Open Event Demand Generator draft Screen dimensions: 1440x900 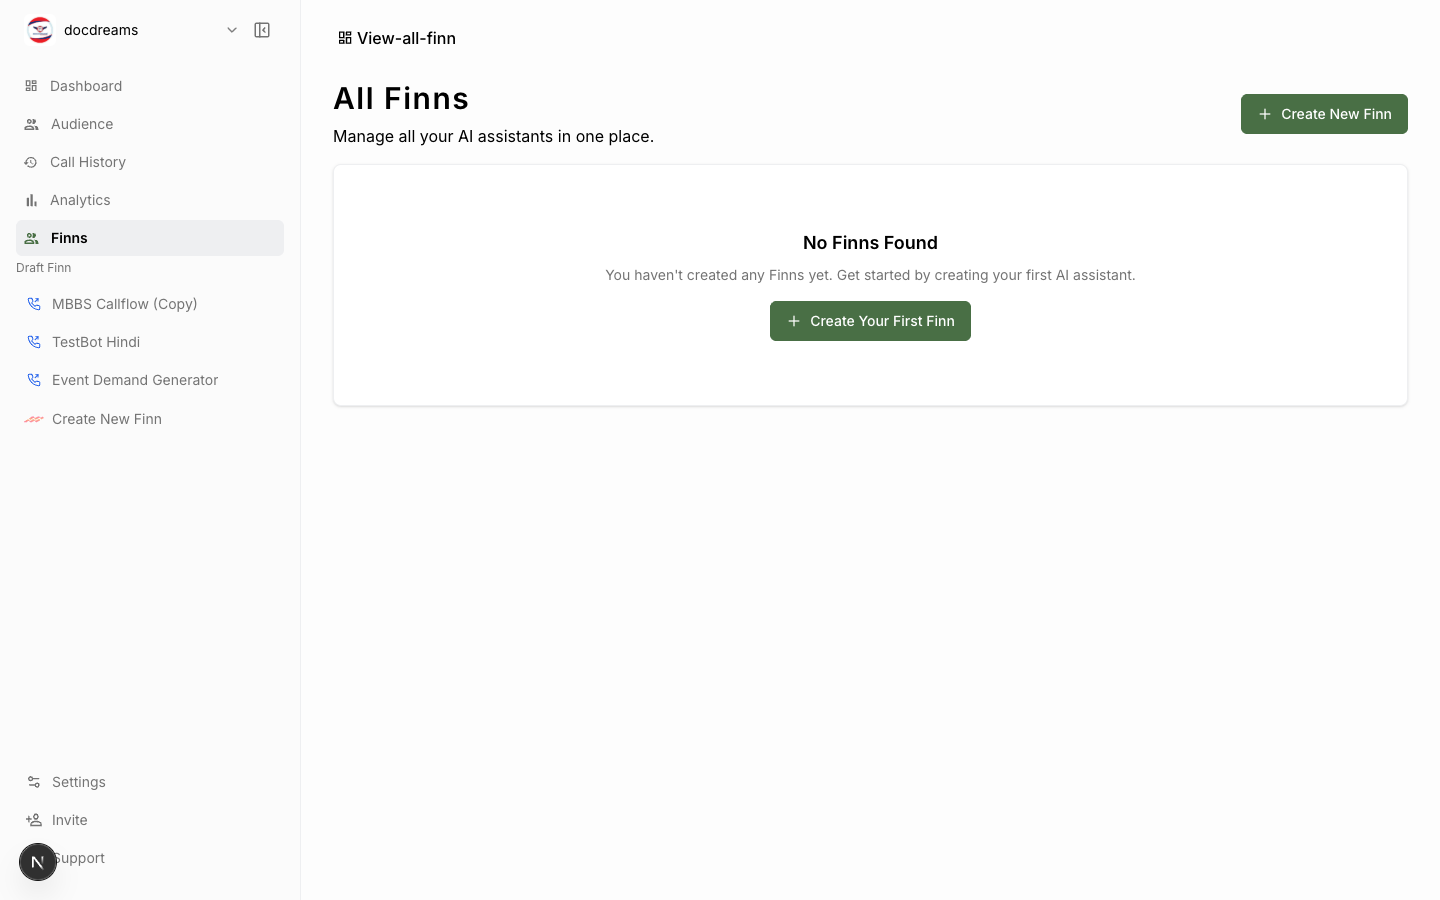[150, 380]
